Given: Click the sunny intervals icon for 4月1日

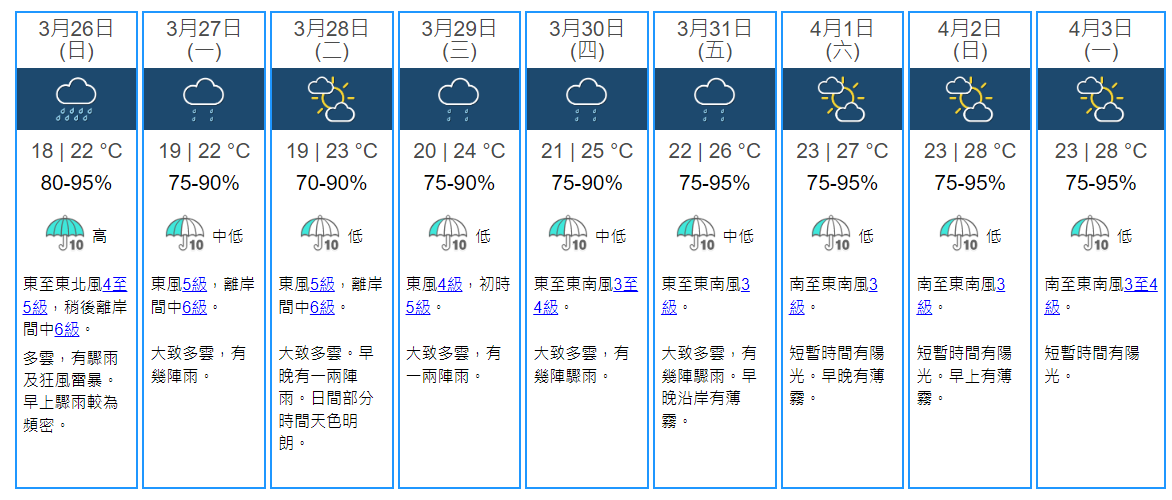Looking at the screenshot, I should click(x=841, y=98).
